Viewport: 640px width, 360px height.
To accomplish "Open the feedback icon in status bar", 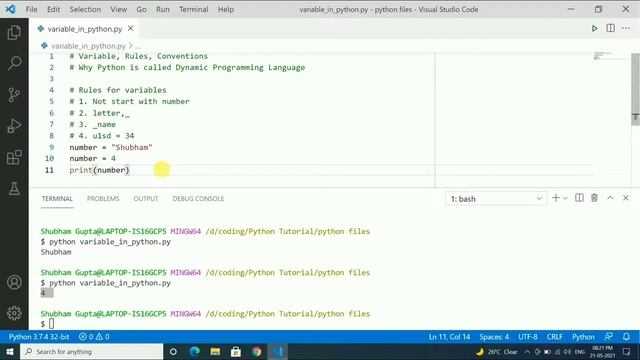I will click(609, 337).
